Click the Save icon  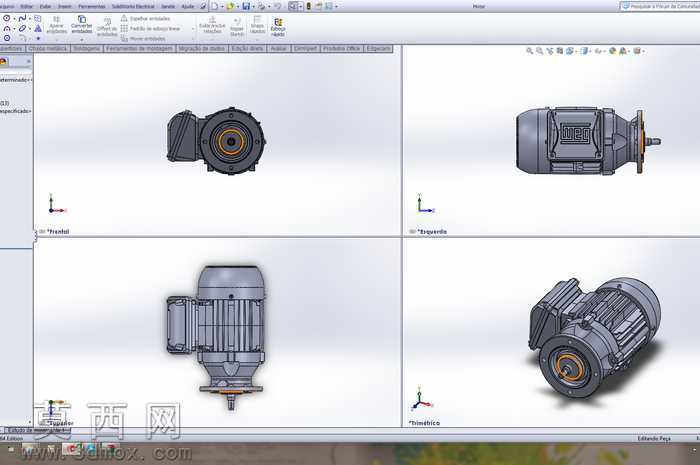[246, 6]
